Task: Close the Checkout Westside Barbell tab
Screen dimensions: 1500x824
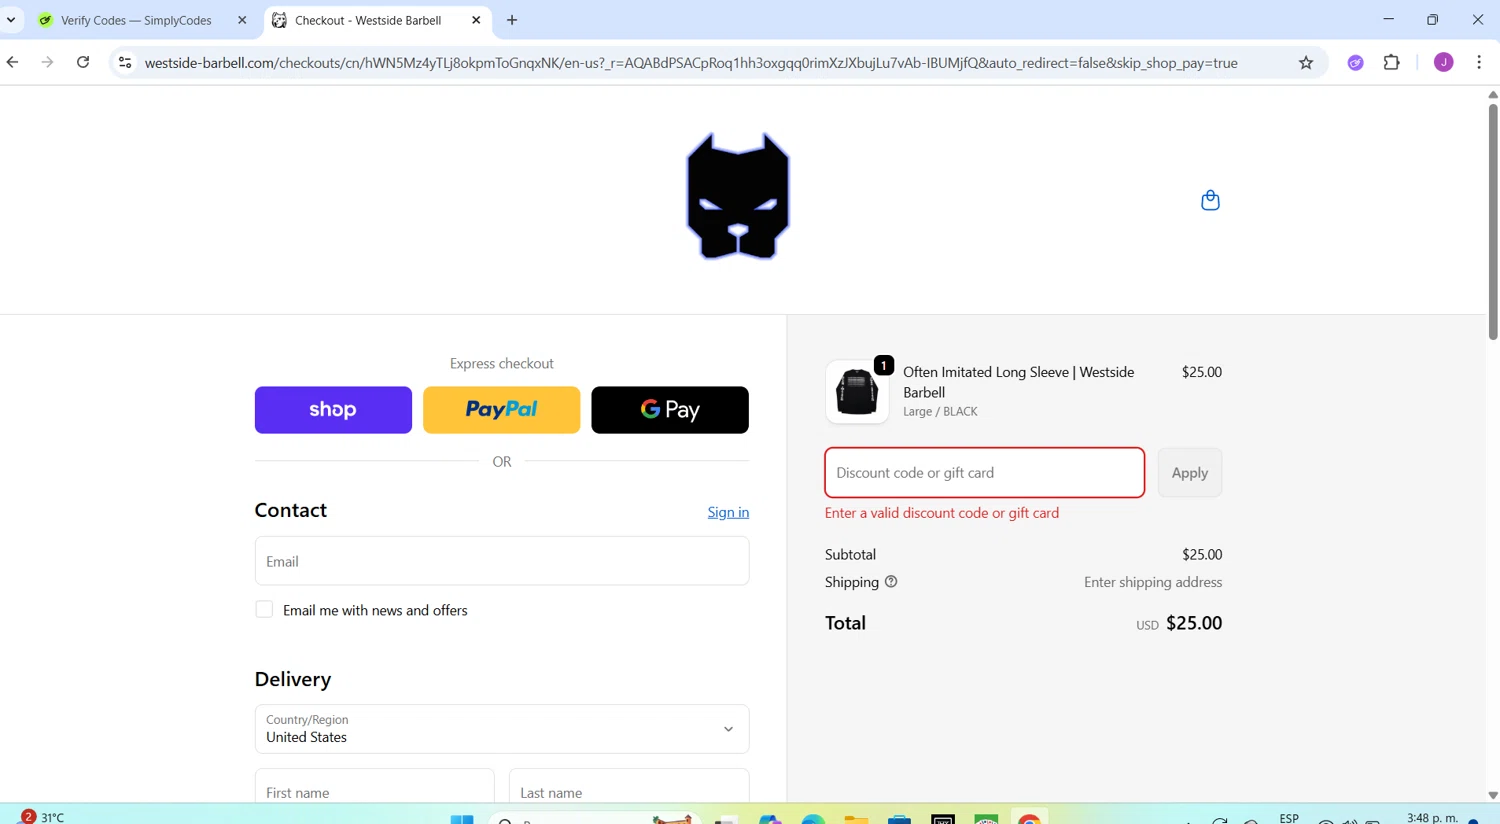Action: coord(476,20)
